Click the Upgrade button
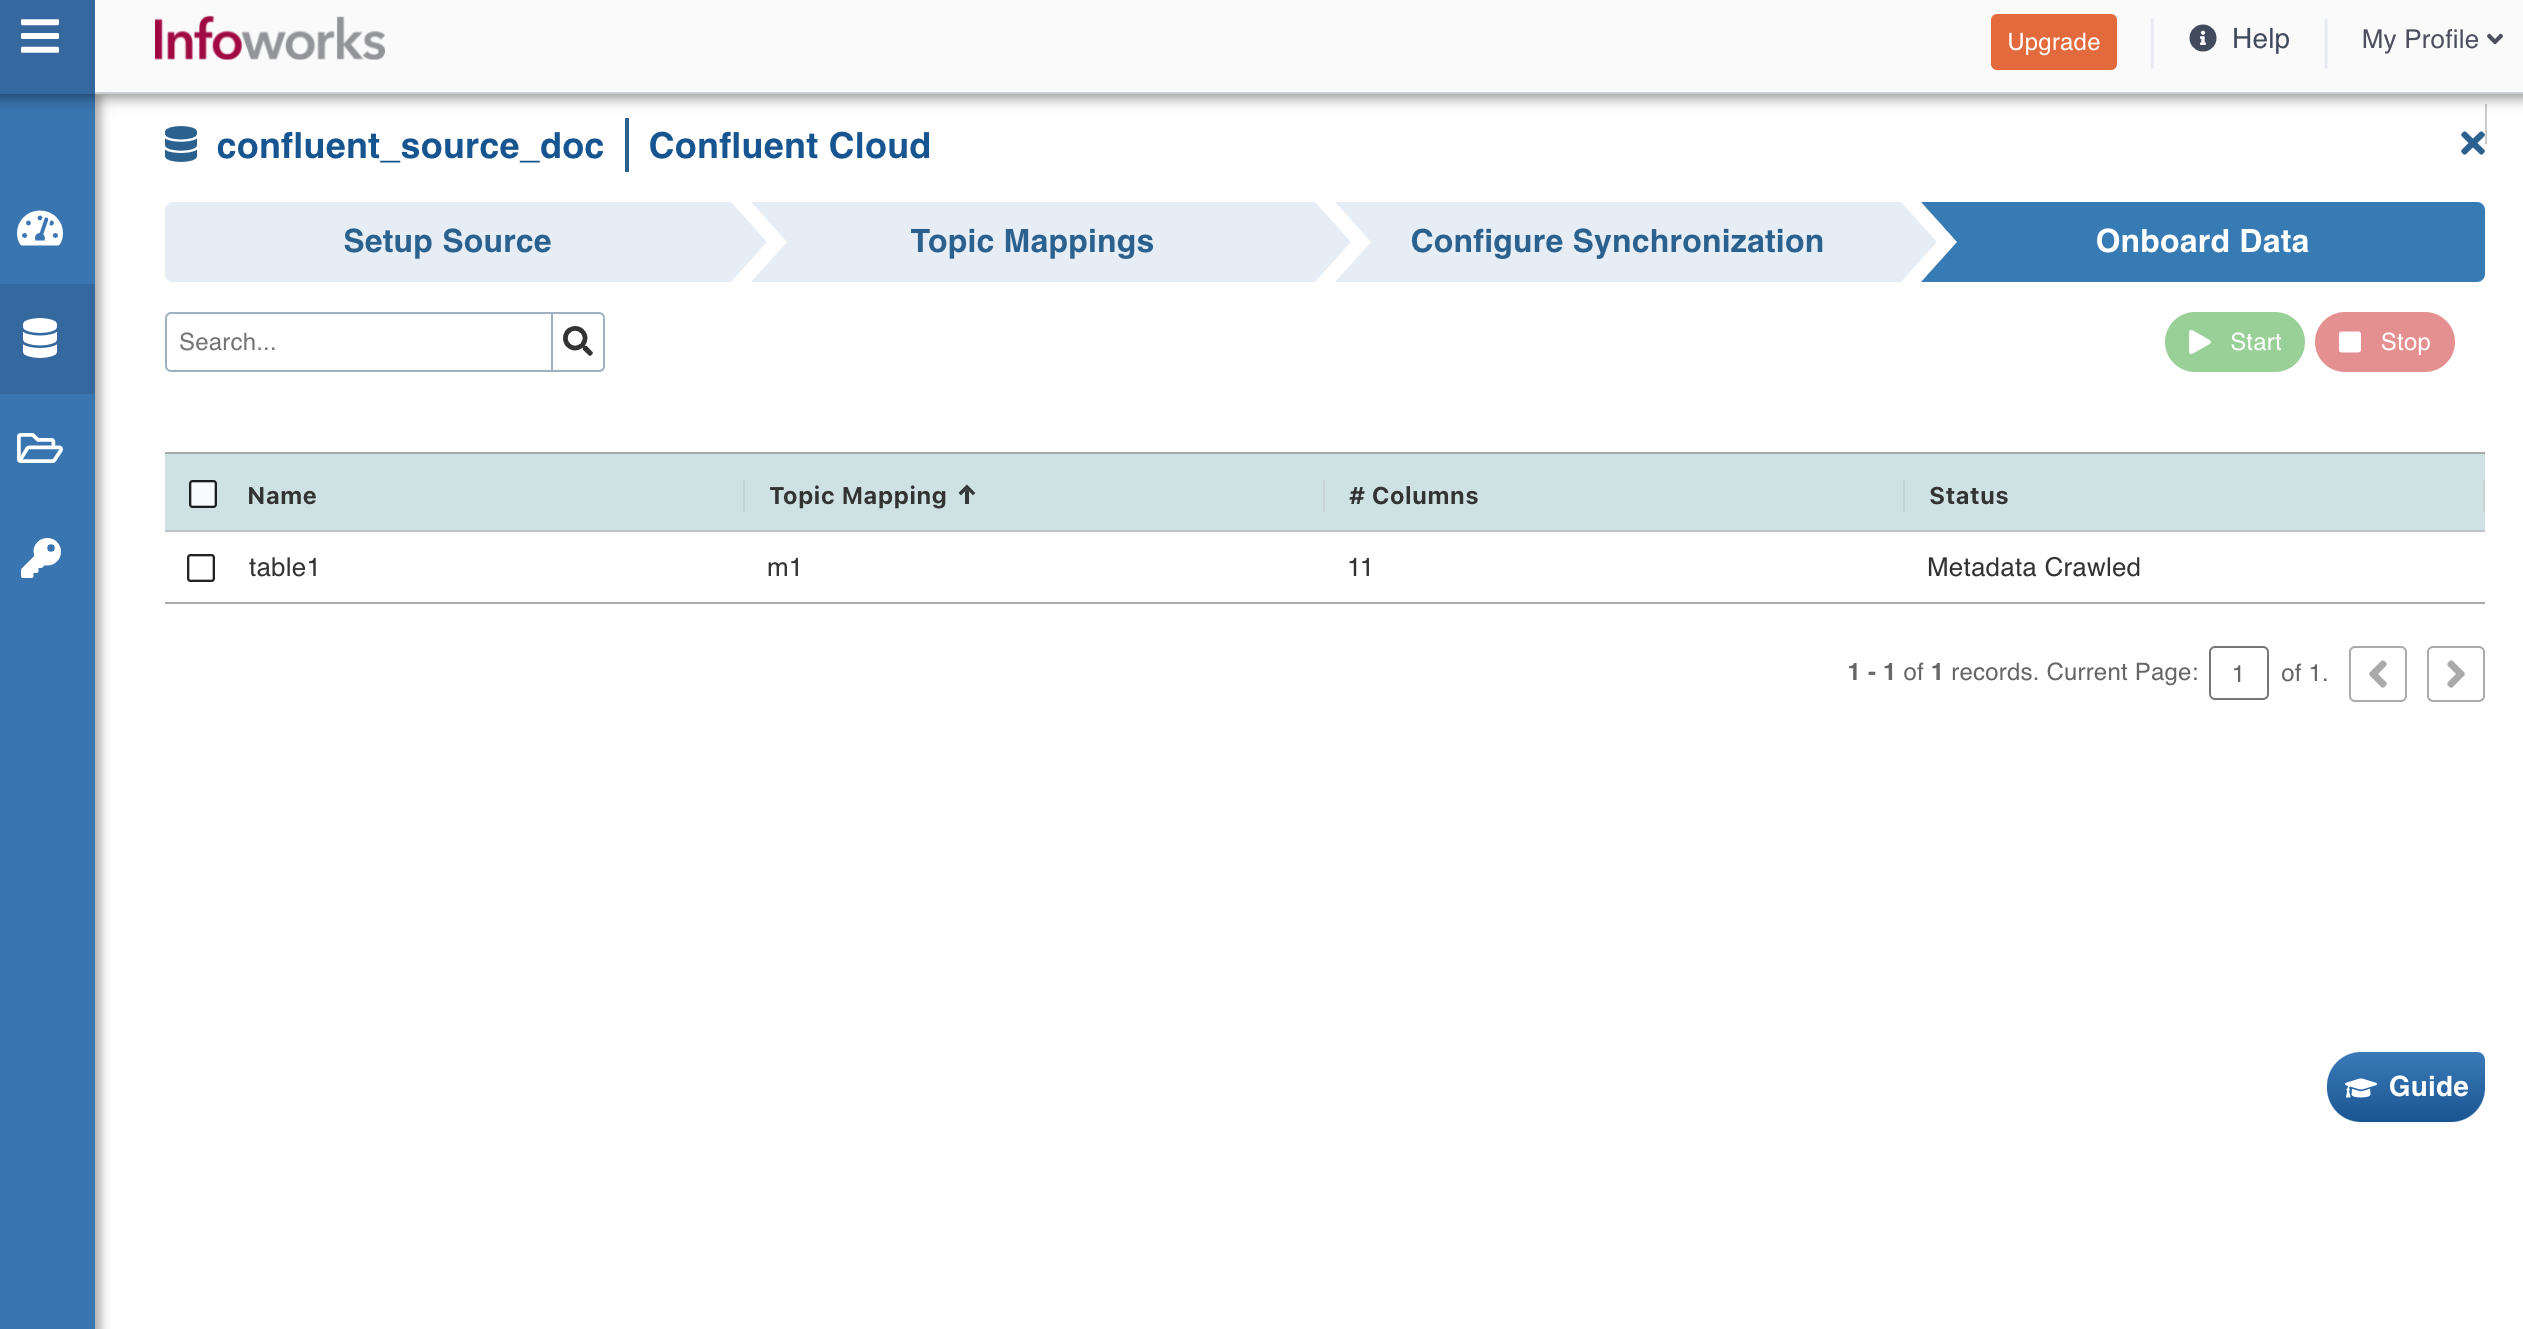 2053,42
